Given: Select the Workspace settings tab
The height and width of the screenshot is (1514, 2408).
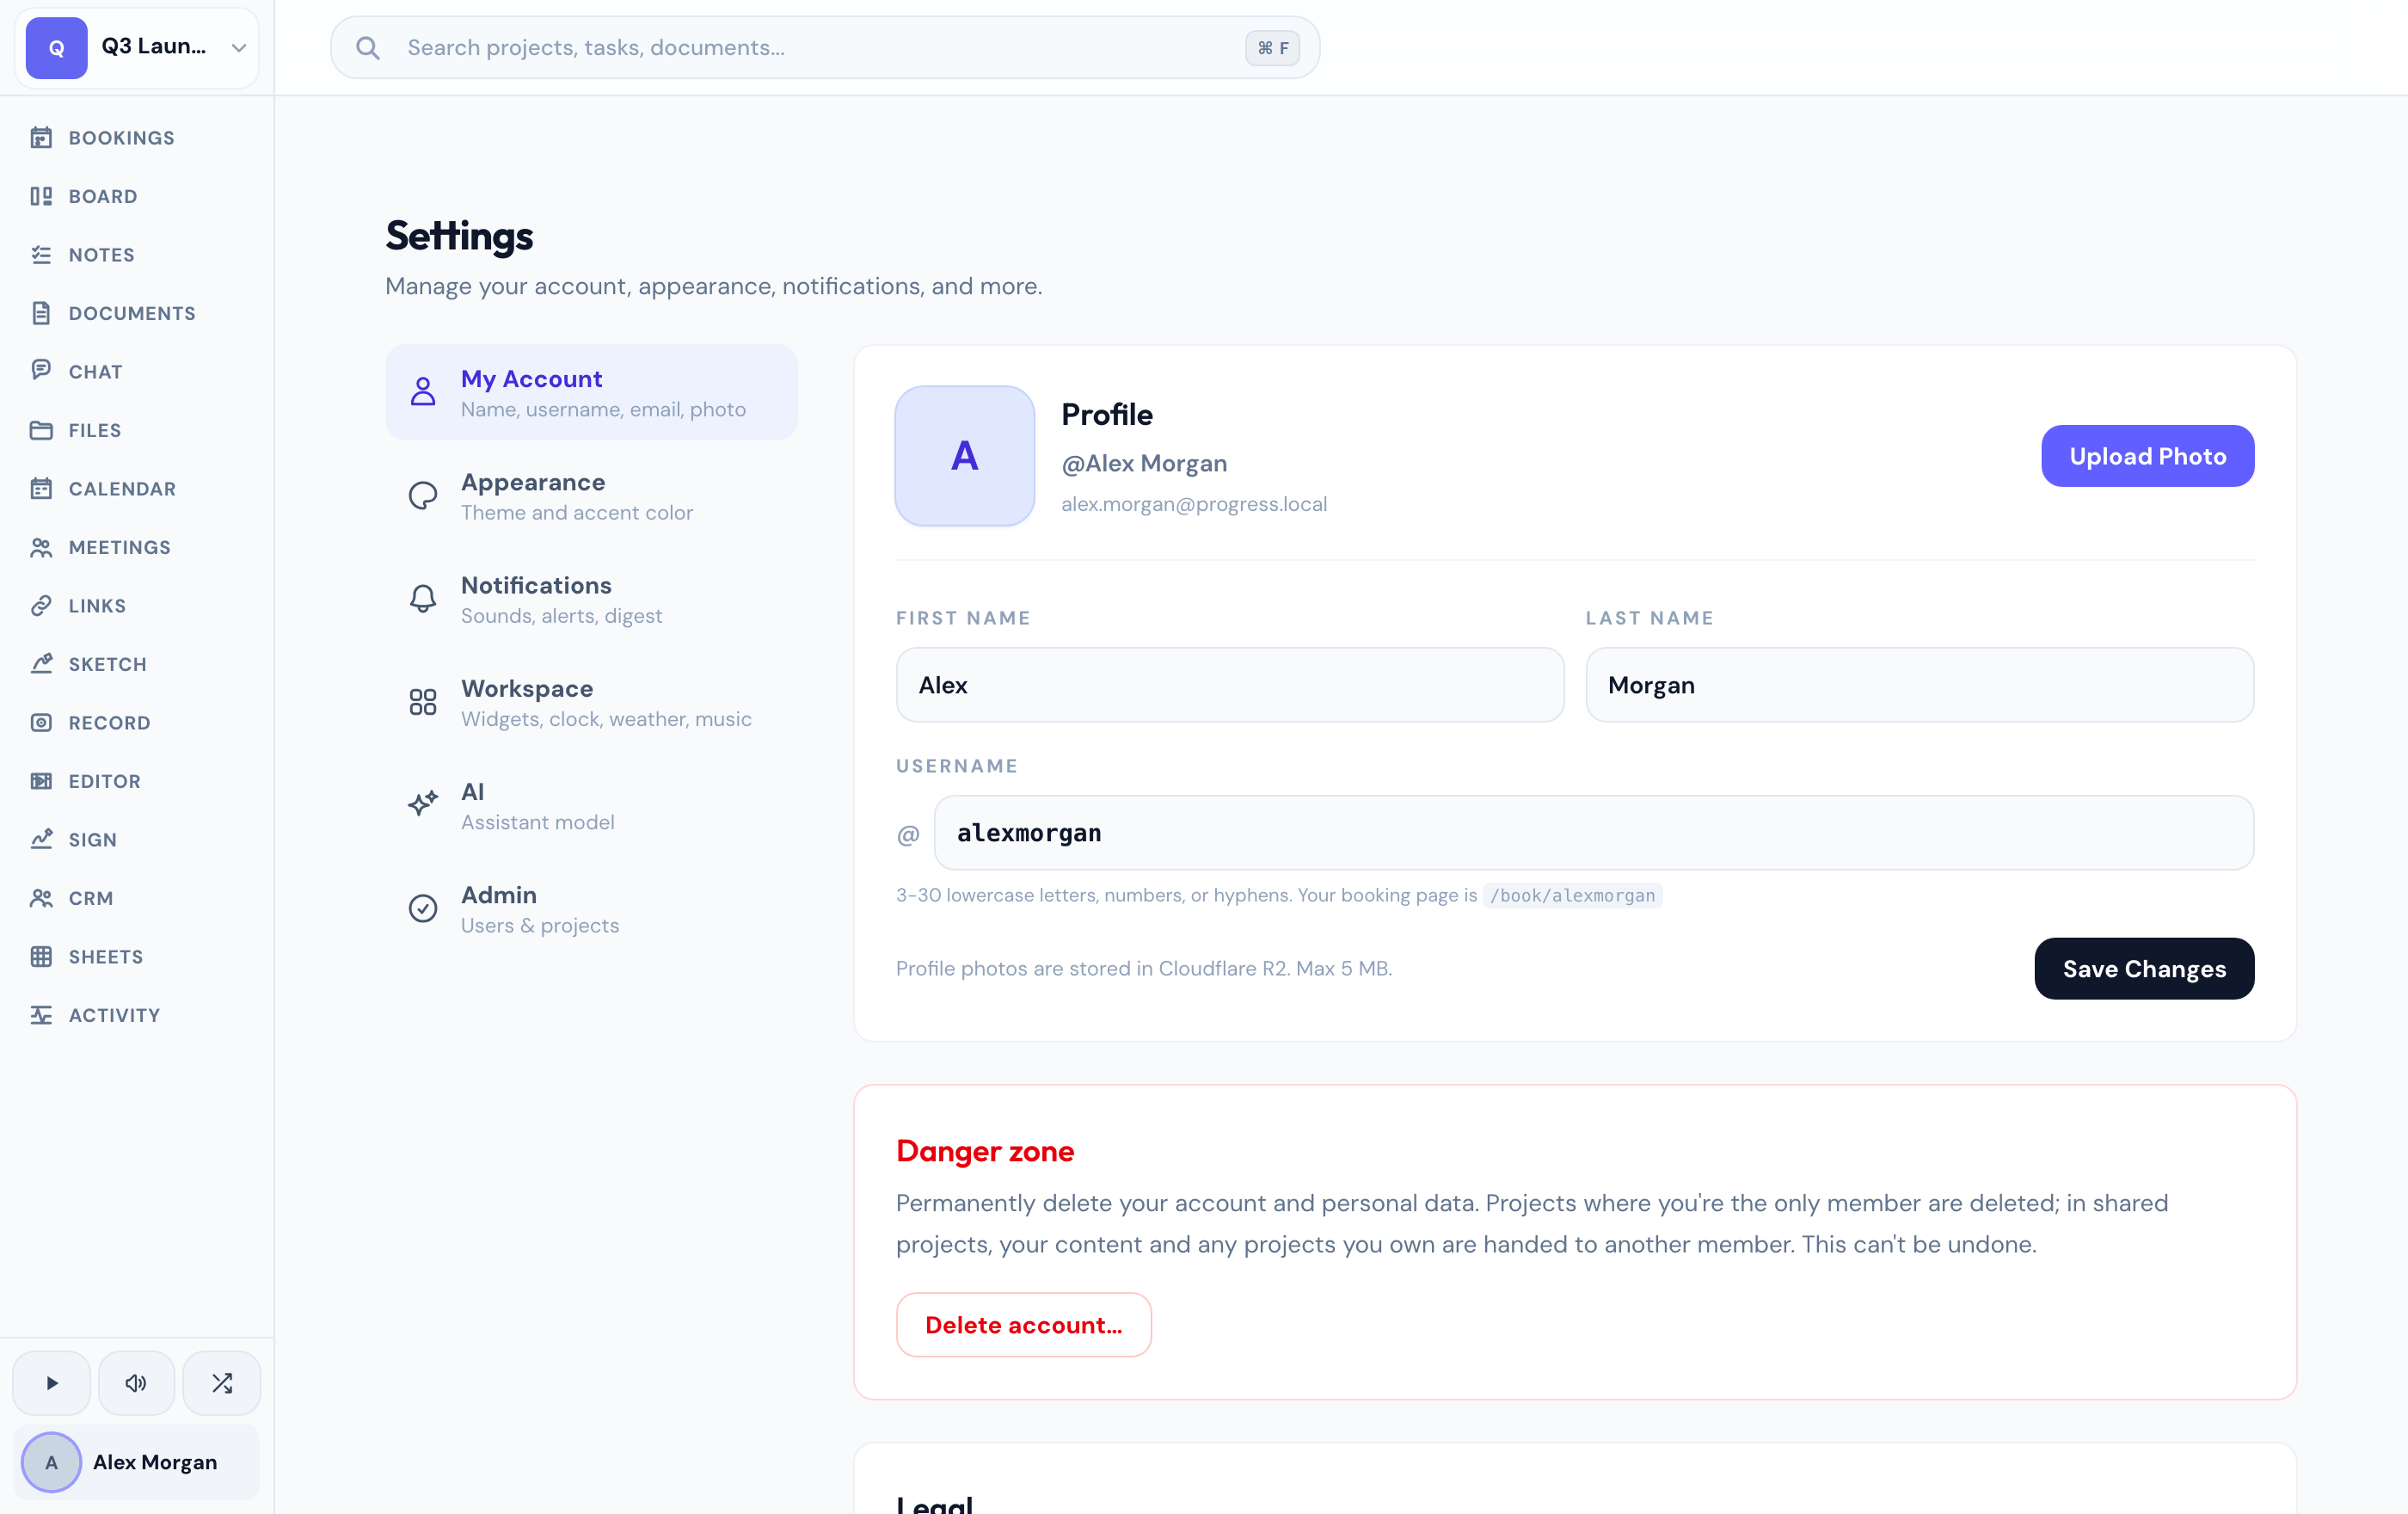Looking at the screenshot, I should (x=591, y=702).
